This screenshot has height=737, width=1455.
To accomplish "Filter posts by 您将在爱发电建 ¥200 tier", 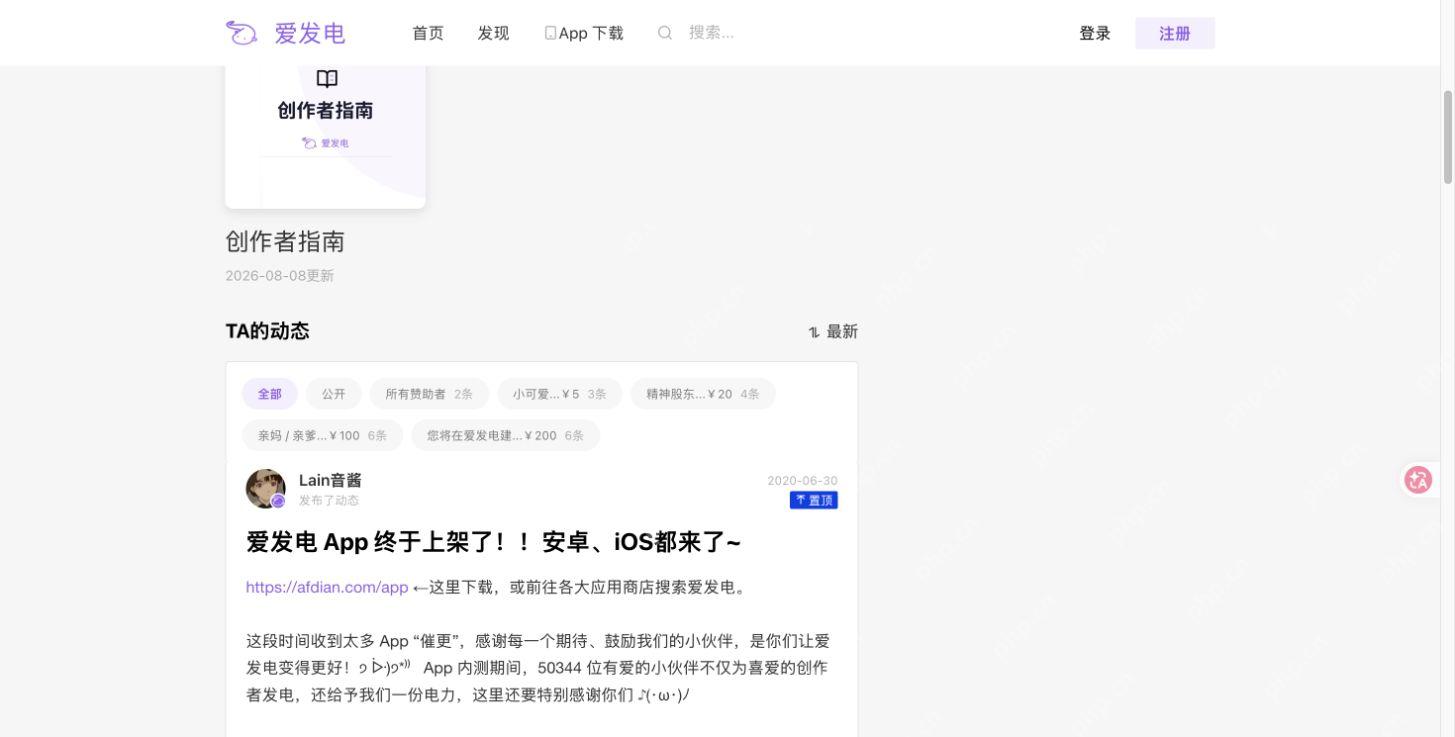I will pos(505,436).
